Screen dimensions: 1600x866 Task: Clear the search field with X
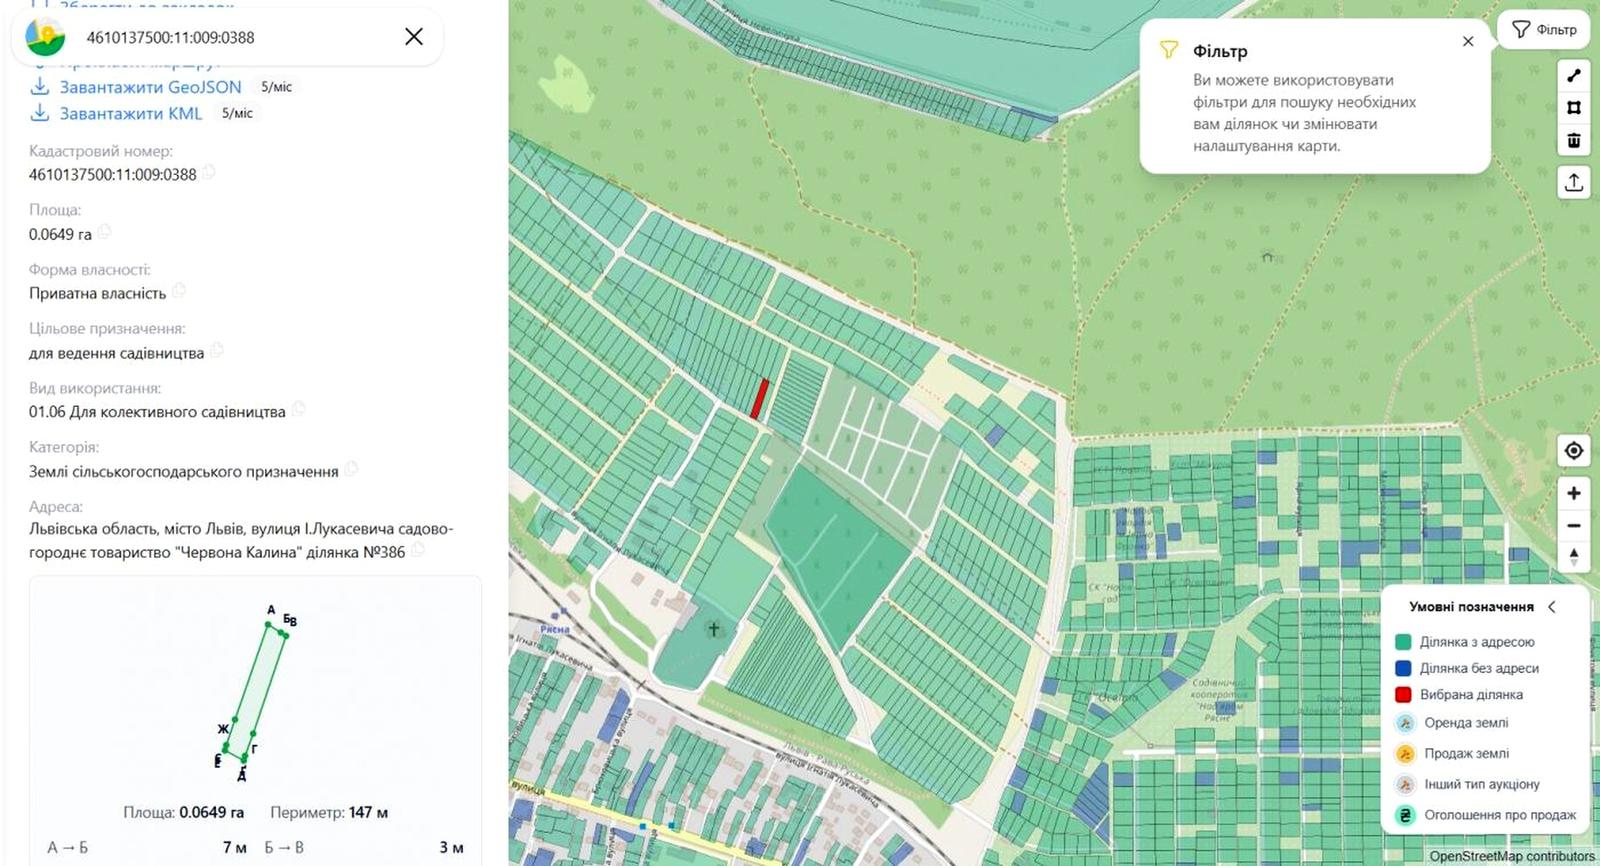pyautogui.click(x=414, y=37)
